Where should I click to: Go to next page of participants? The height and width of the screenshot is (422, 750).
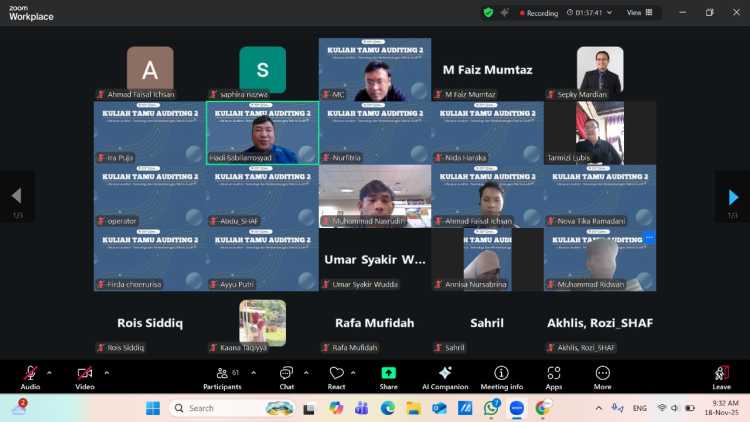(733, 197)
